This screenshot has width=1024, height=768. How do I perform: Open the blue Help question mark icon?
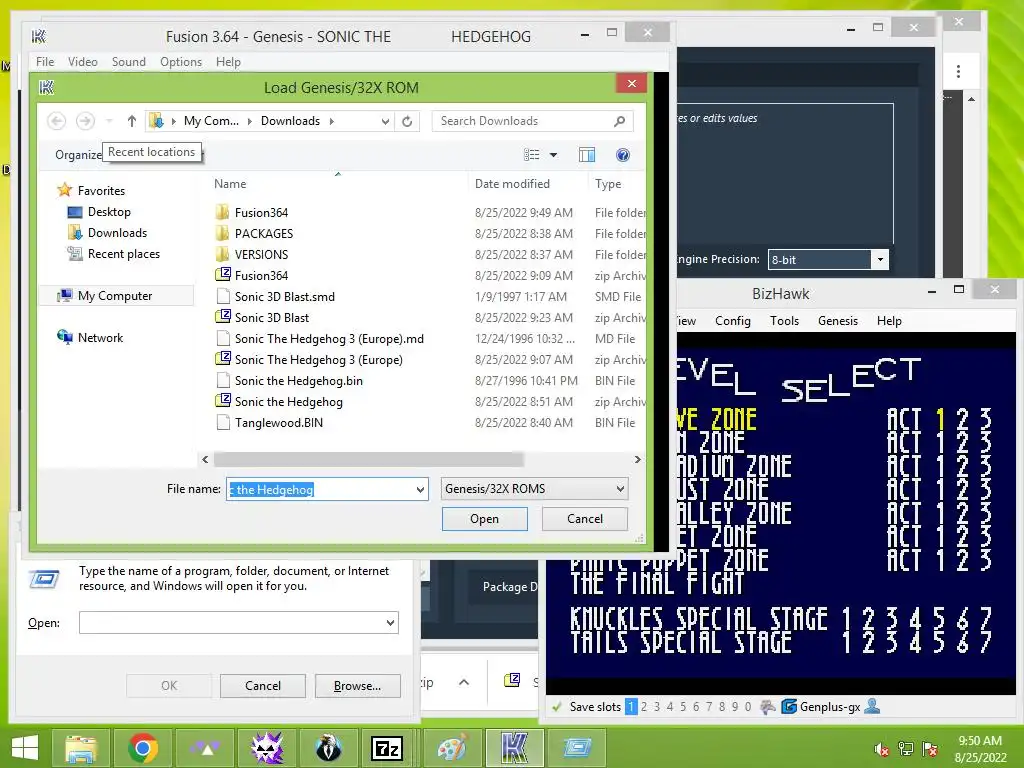[x=622, y=155]
